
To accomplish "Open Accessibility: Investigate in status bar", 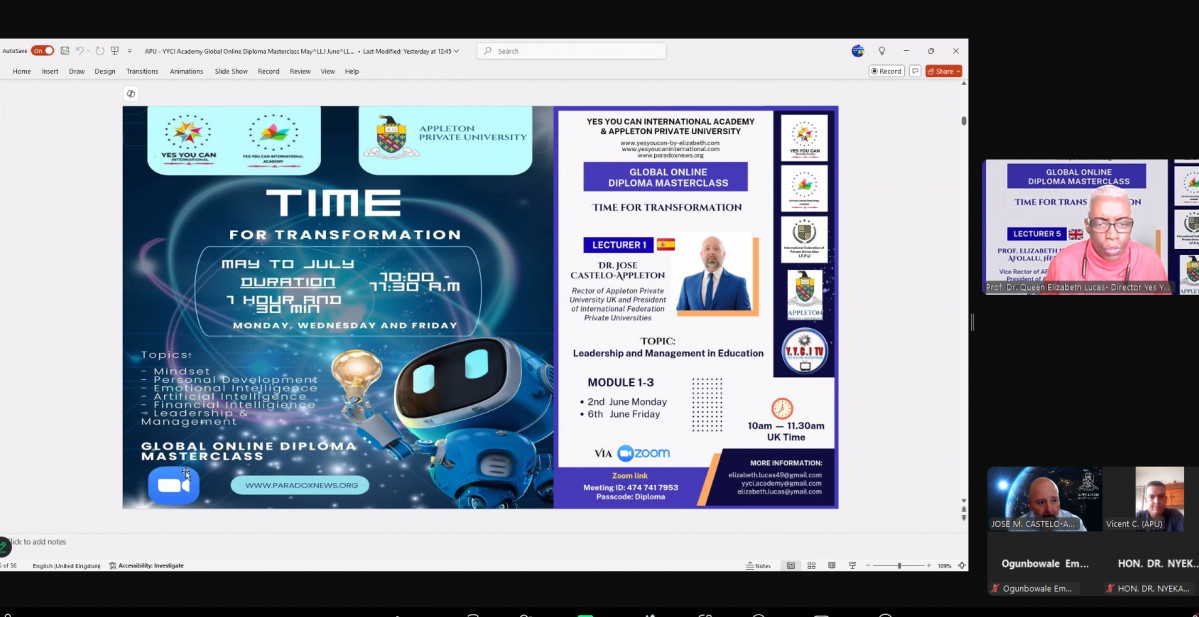I will coord(146,566).
